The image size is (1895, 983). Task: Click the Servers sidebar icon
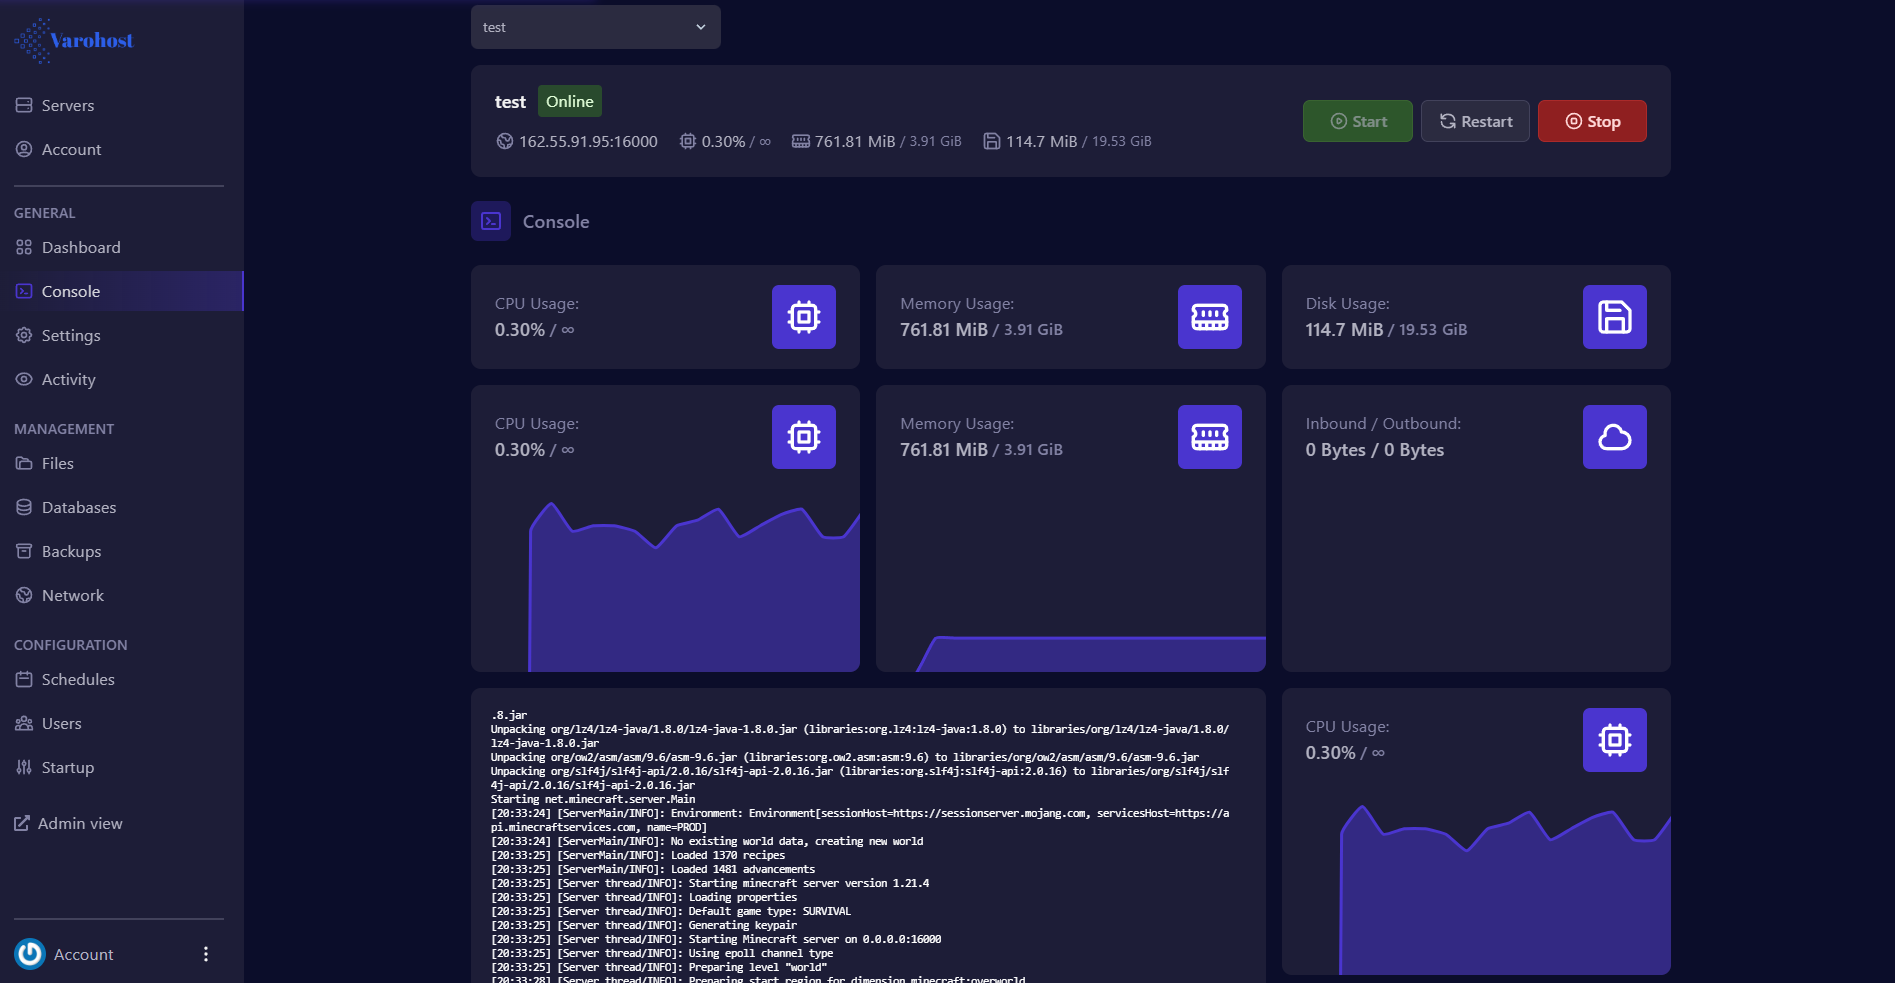(24, 105)
